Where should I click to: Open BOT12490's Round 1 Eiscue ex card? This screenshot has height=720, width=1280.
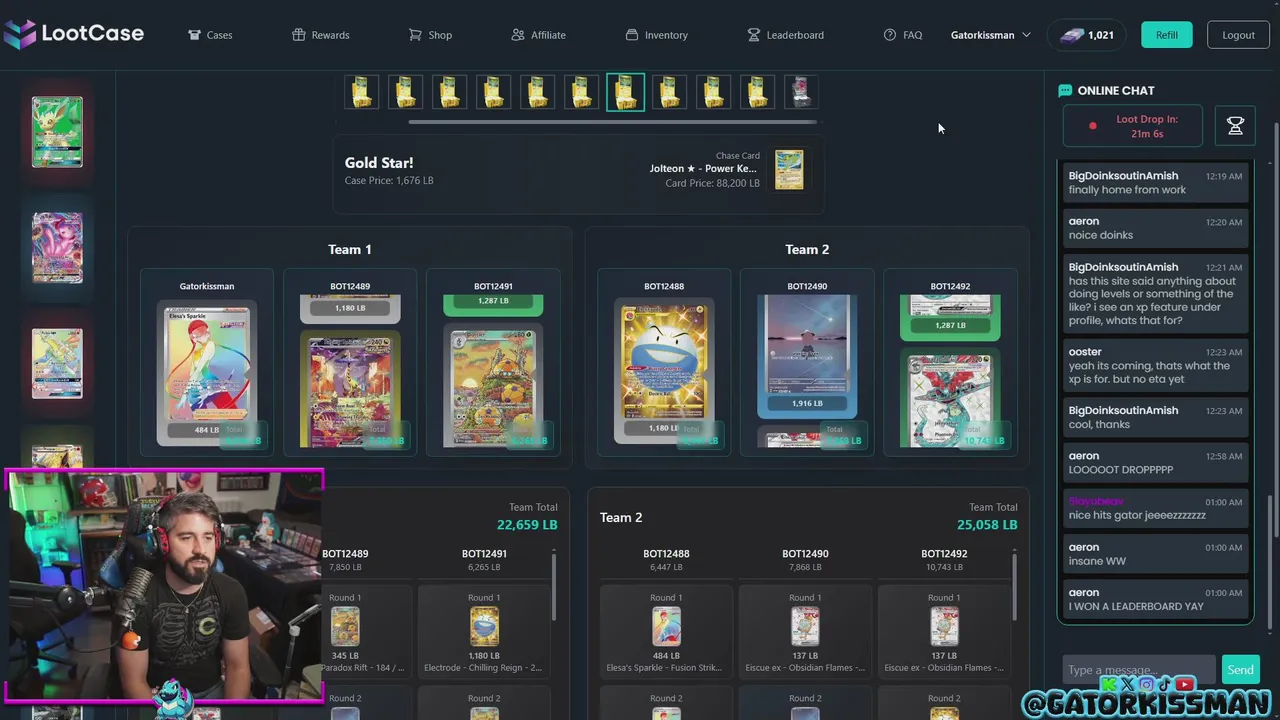point(805,628)
